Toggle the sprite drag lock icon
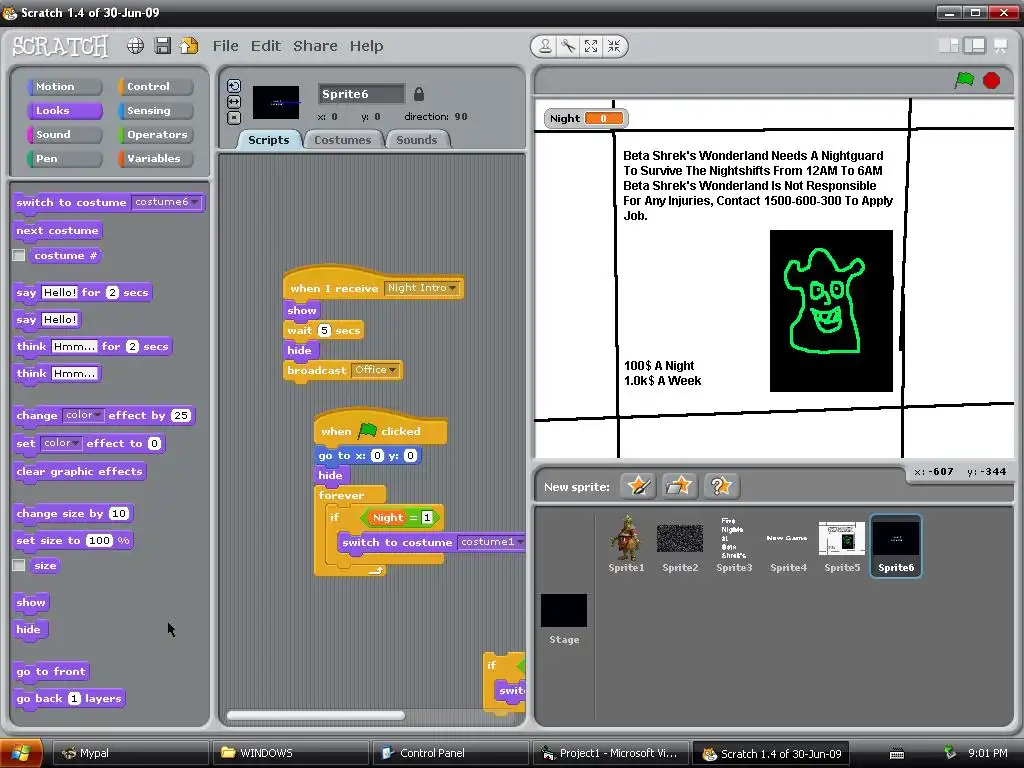1024x768 pixels. click(x=419, y=94)
